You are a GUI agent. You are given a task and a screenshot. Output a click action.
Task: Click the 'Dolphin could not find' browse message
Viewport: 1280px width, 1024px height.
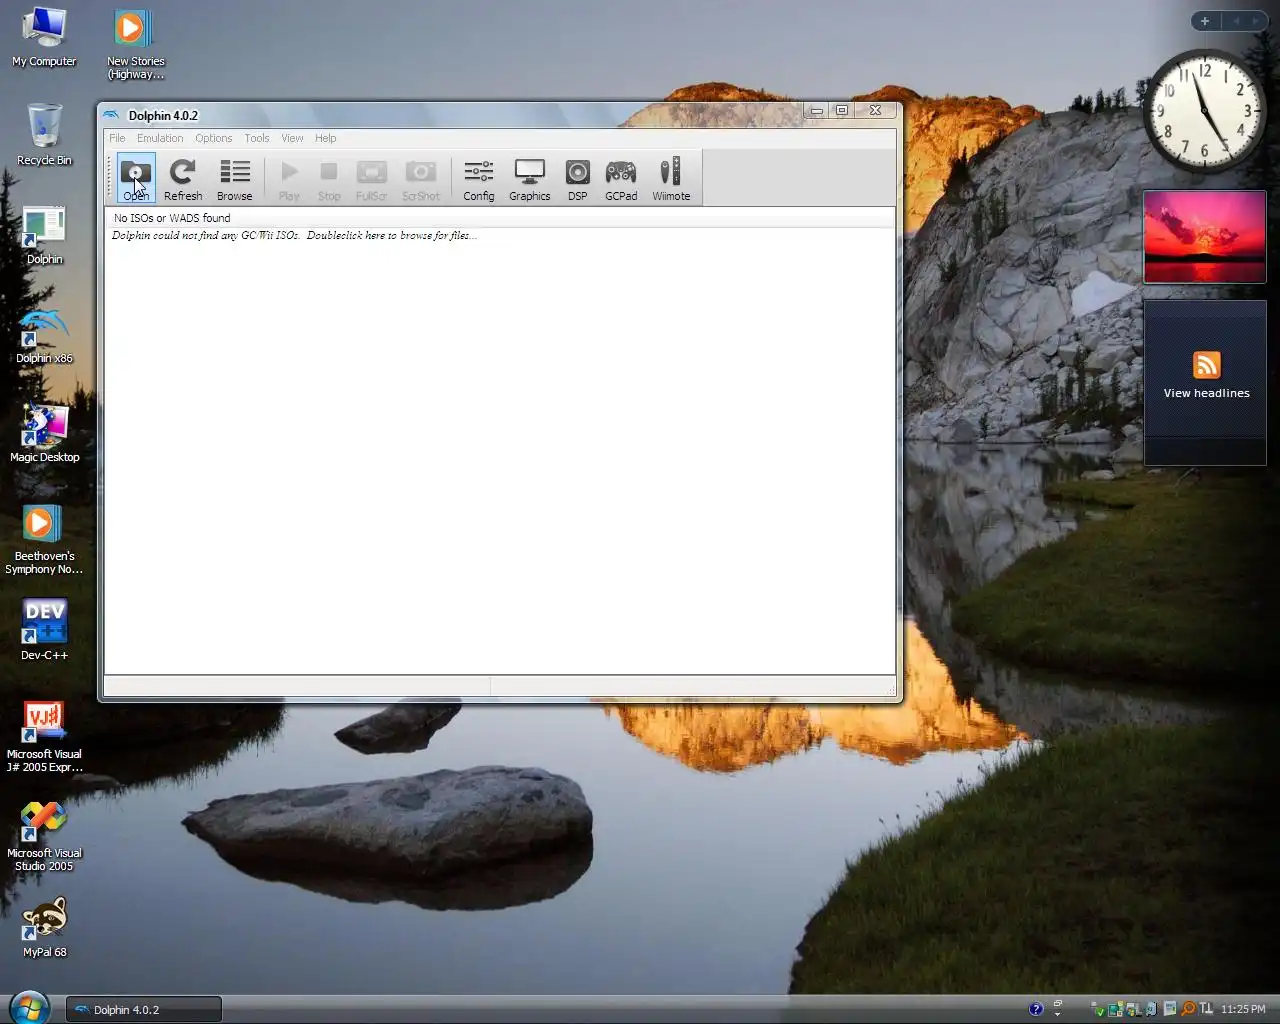(294, 236)
